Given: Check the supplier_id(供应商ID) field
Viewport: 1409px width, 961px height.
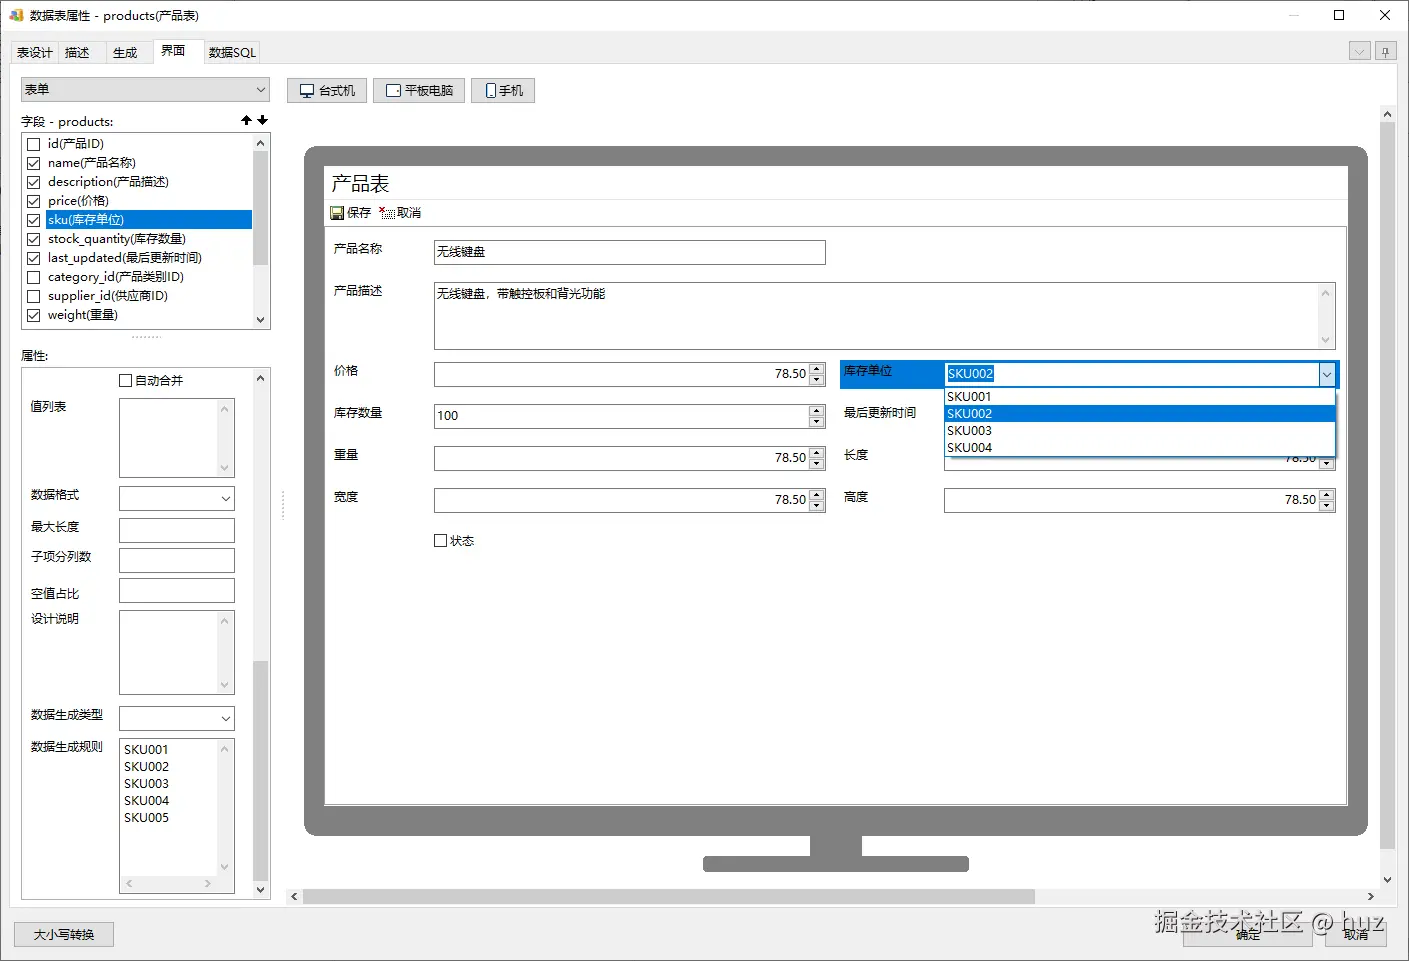Looking at the screenshot, I should point(33,296).
